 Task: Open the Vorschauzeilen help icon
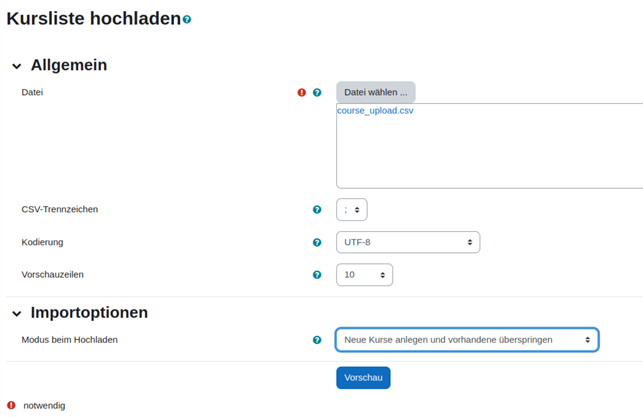(x=317, y=275)
